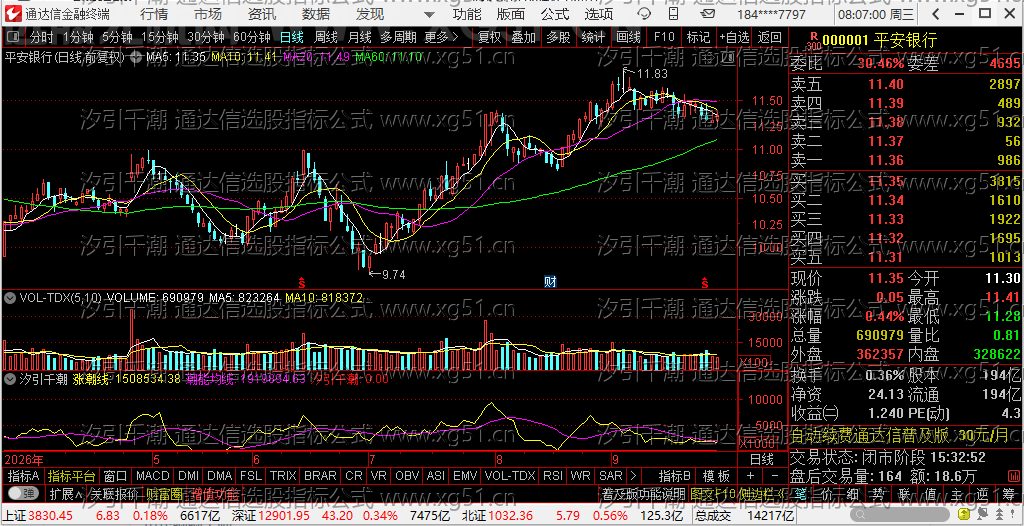Open the 选项 menu
1024x526 pixels.
coord(599,14)
